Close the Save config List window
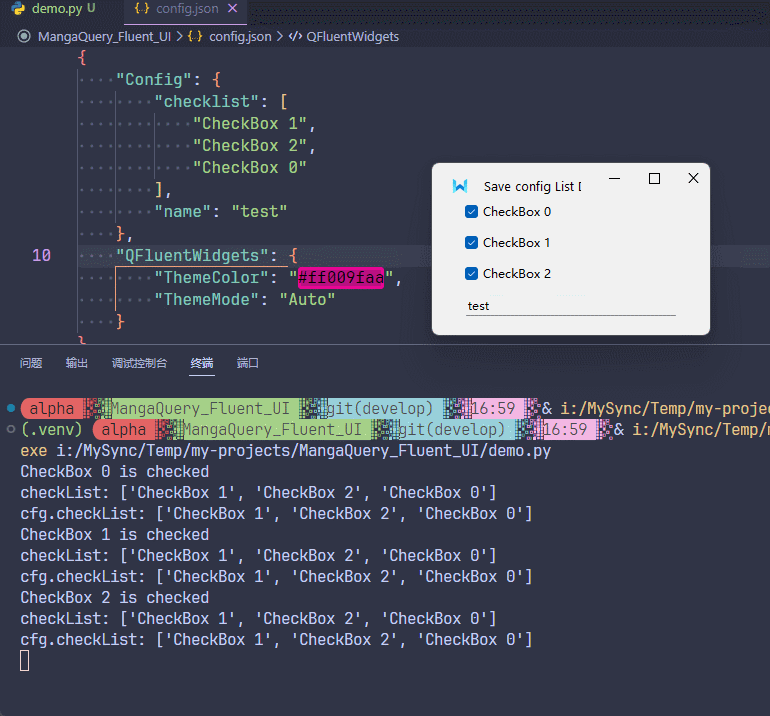The image size is (770, 716). coord(693,179)
